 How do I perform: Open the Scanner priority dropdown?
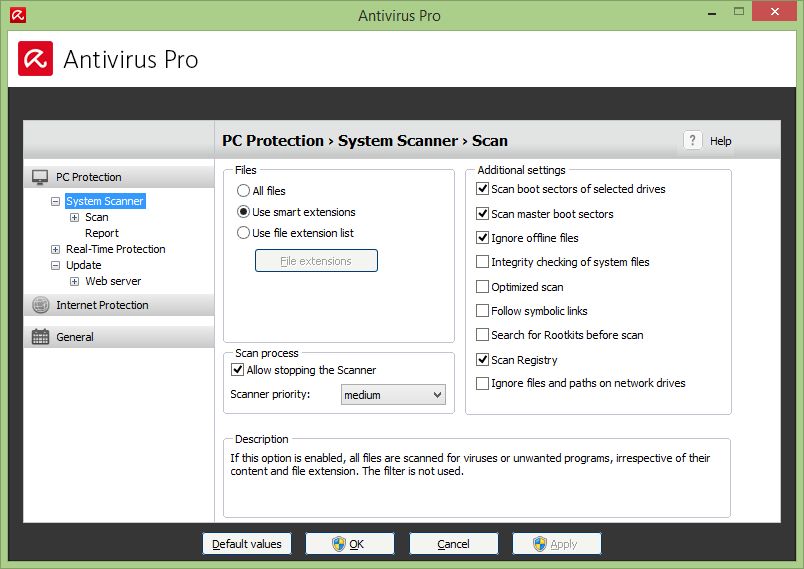(x=393, y=395)
